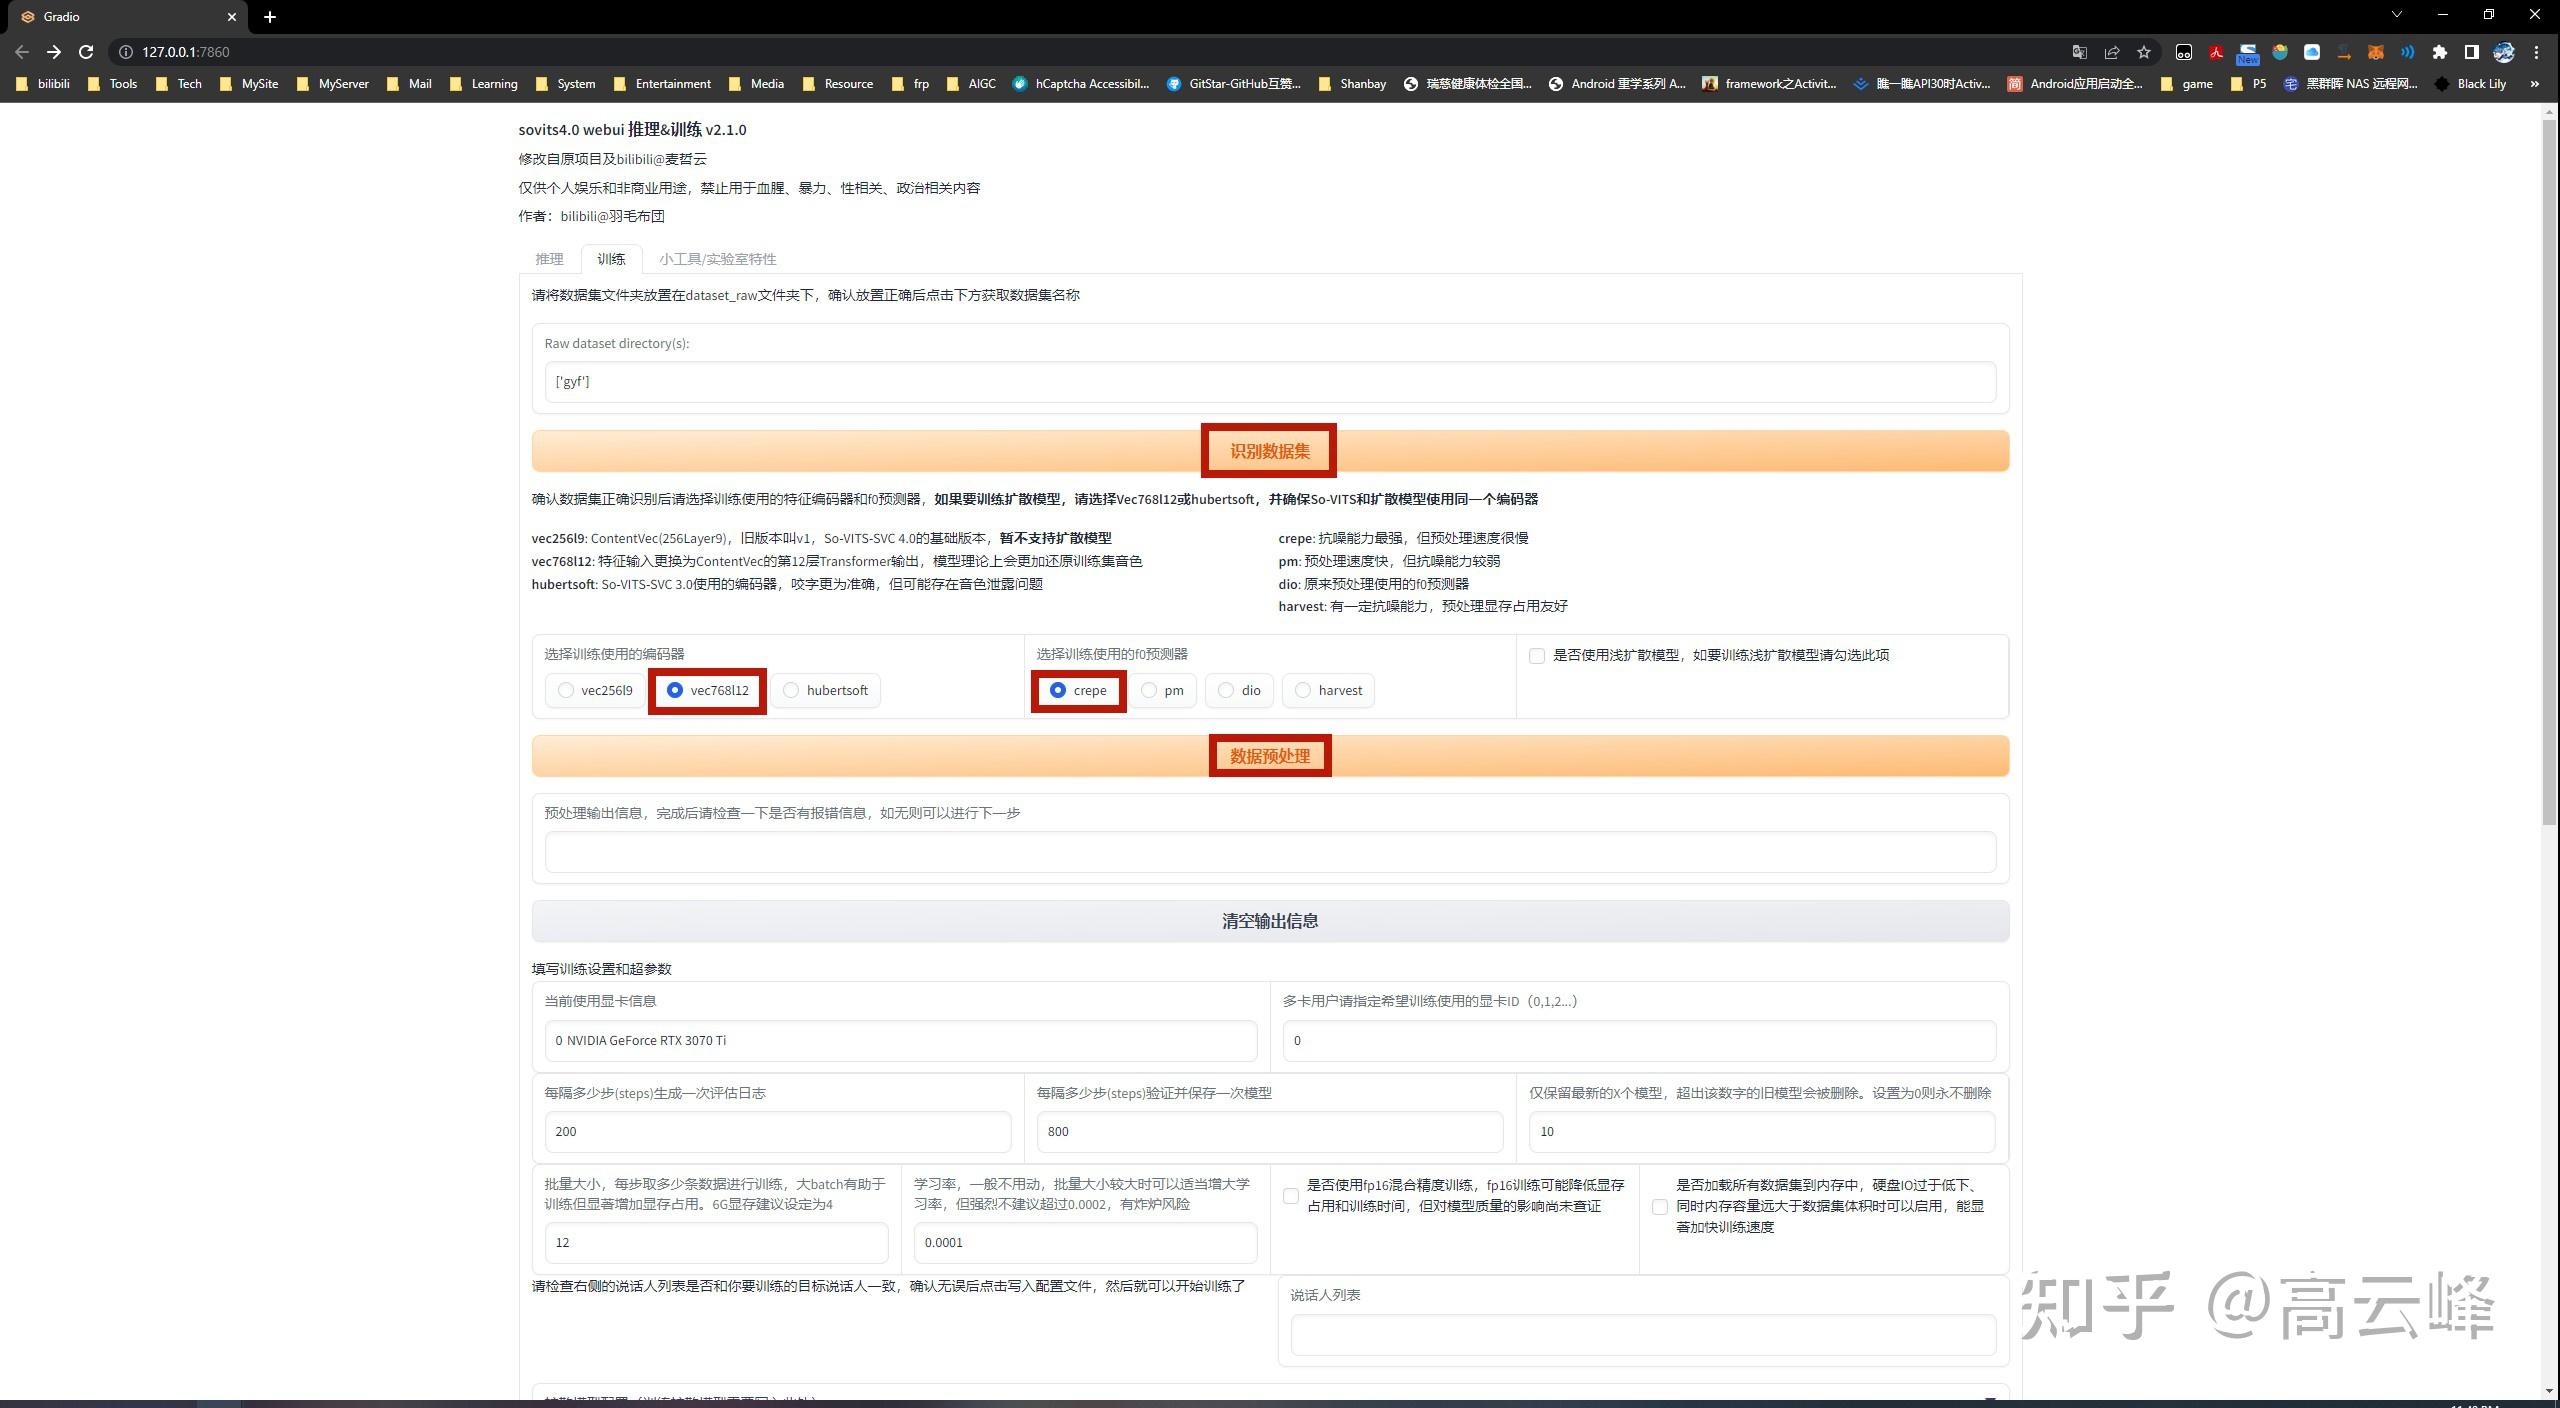Open the tab search chevron in title bar
This screenshot has height=1408, width=2560.
[x=2397, y=15]
